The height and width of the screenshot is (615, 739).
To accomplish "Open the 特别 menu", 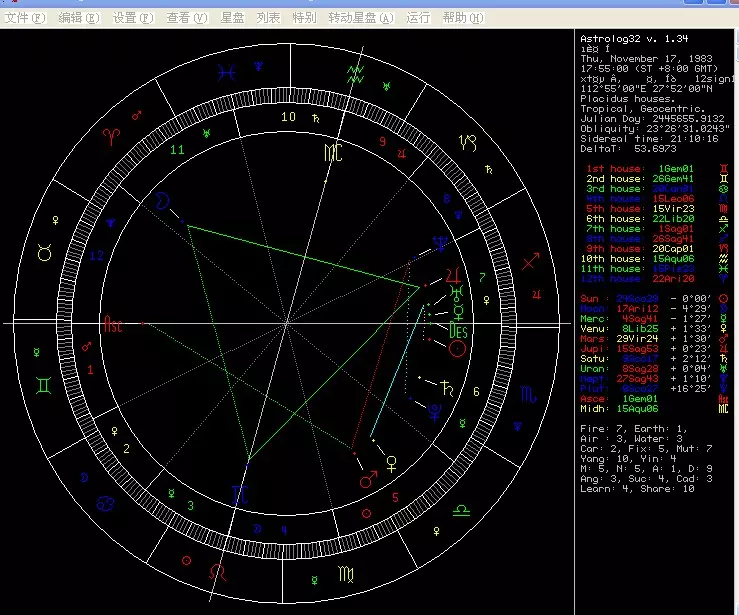I will pyautogui.click(x=304, y=18).
